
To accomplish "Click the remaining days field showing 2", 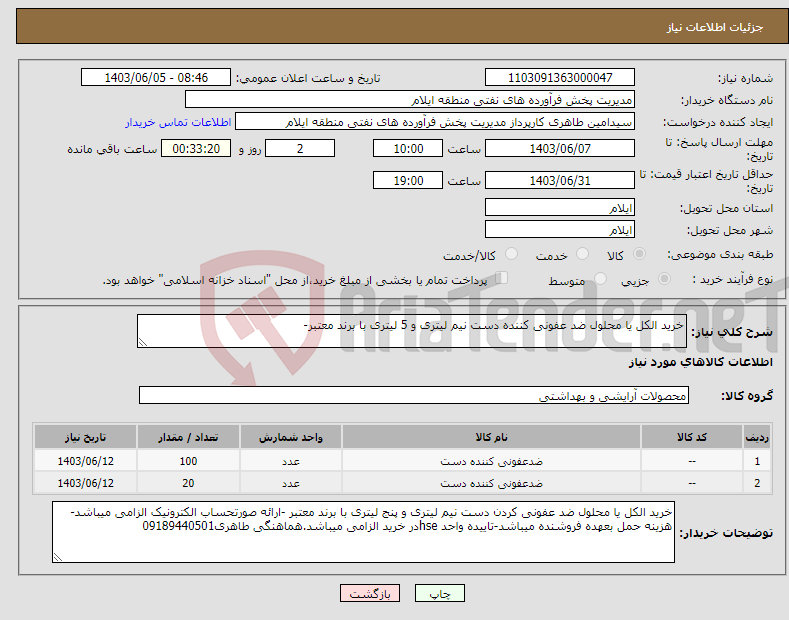I will coord(300,148).
